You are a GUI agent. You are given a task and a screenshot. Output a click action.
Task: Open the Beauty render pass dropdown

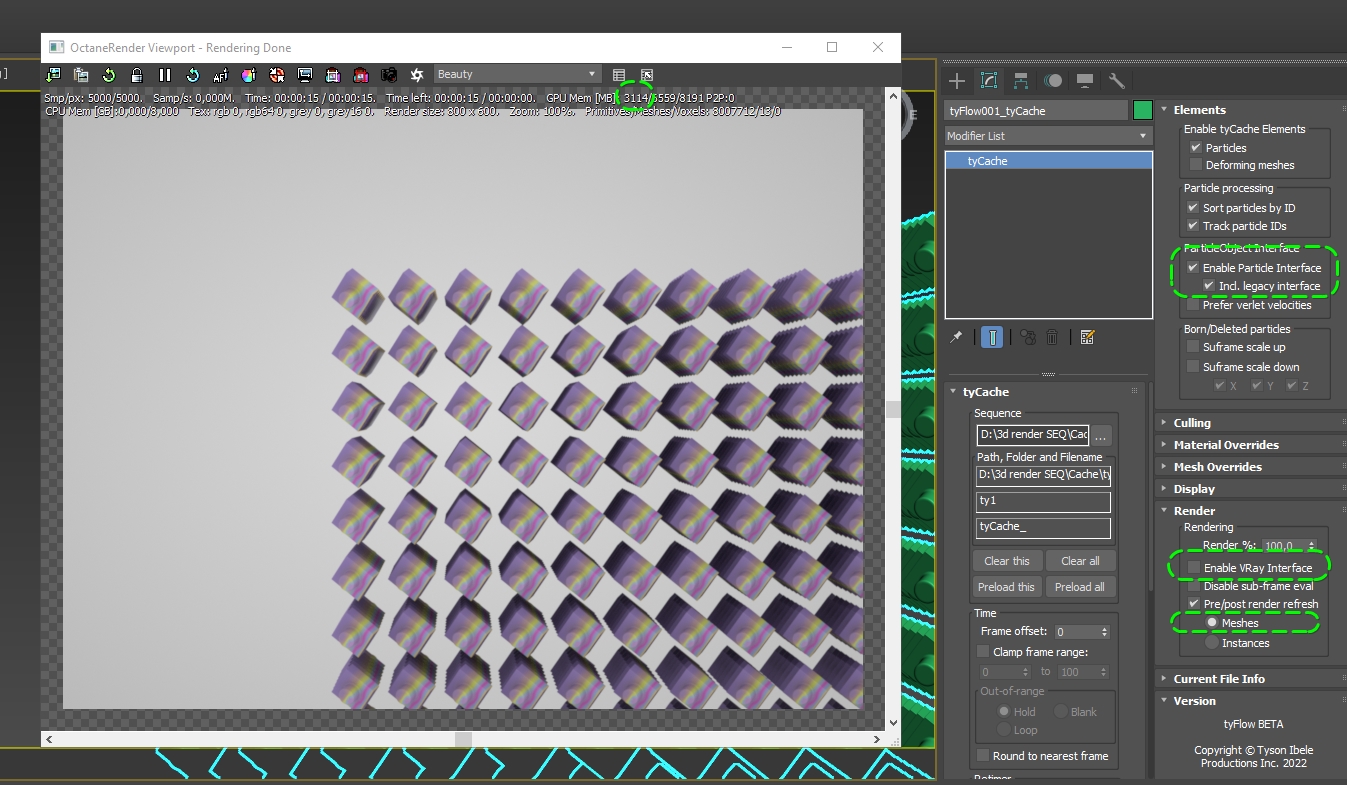[x=518, y=74]
